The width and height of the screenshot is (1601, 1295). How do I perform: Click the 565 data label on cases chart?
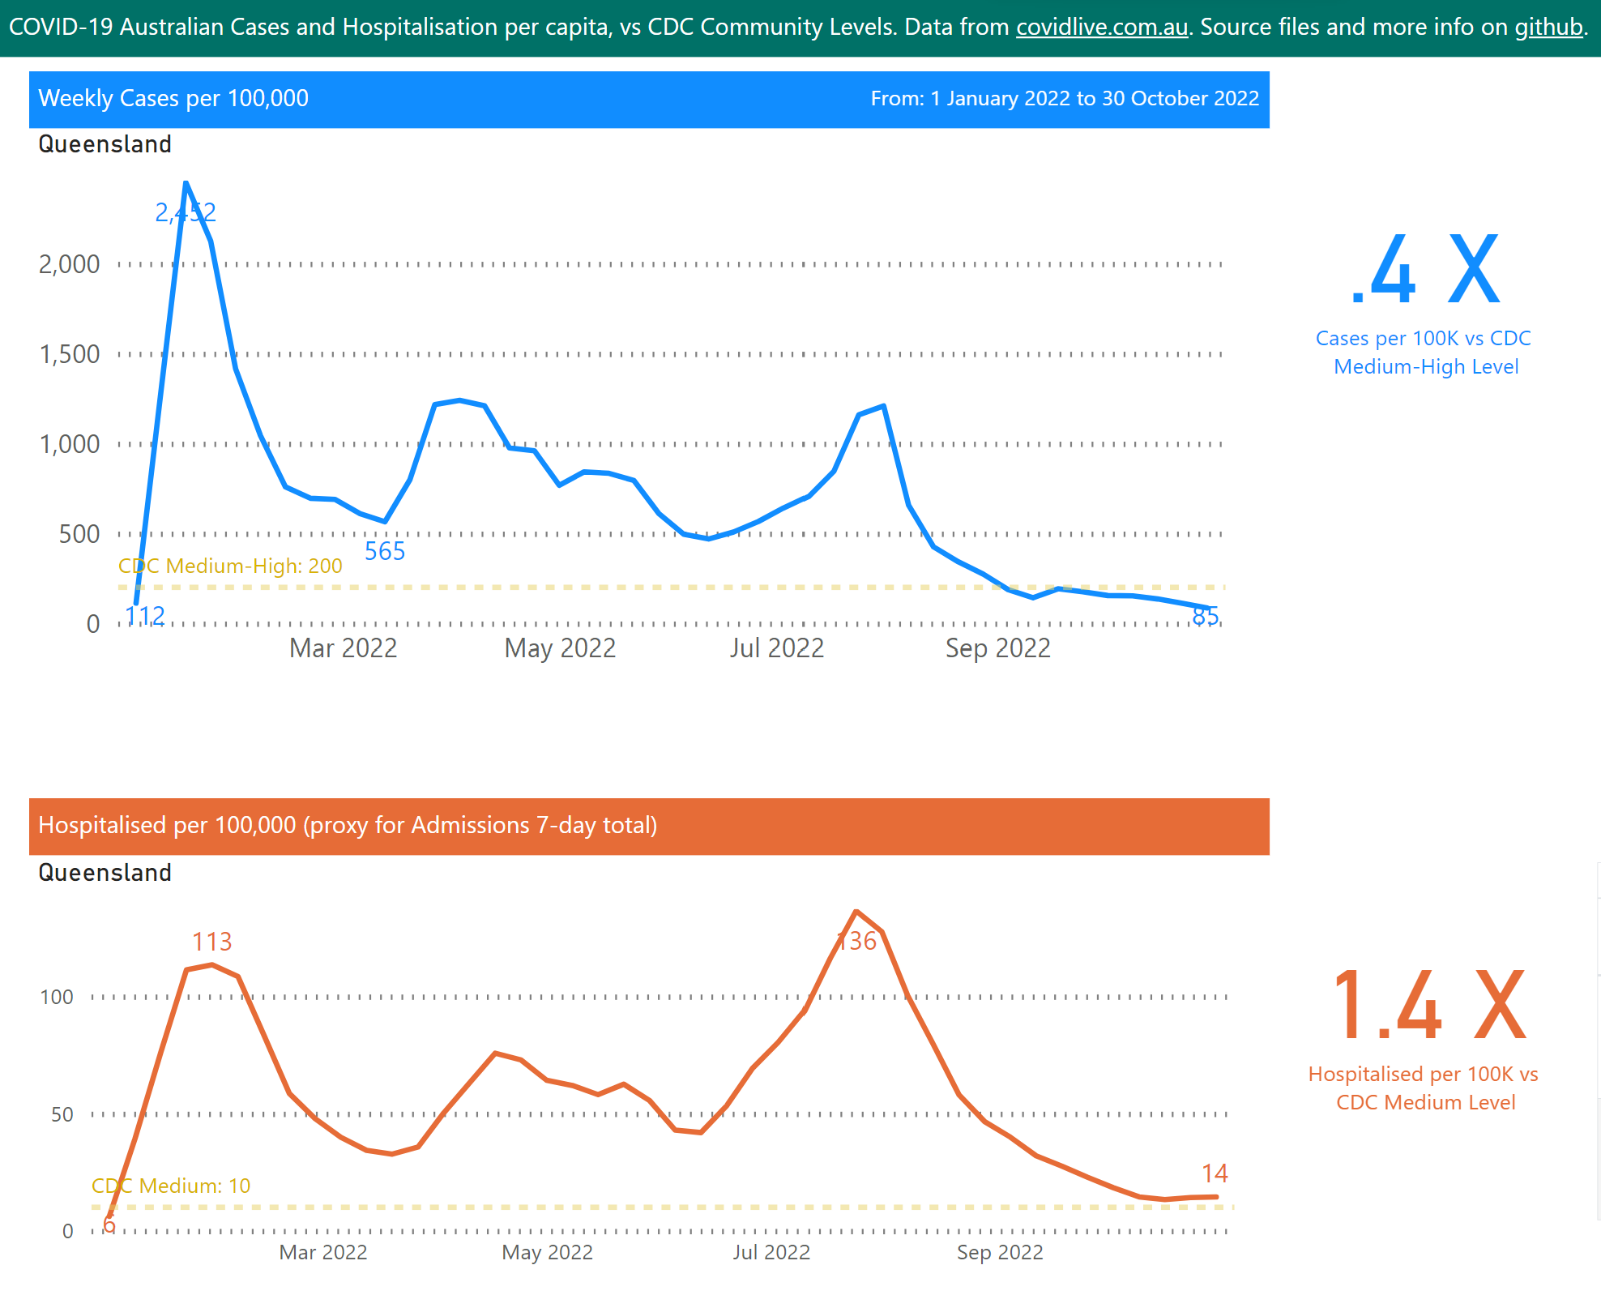[385, 551]
